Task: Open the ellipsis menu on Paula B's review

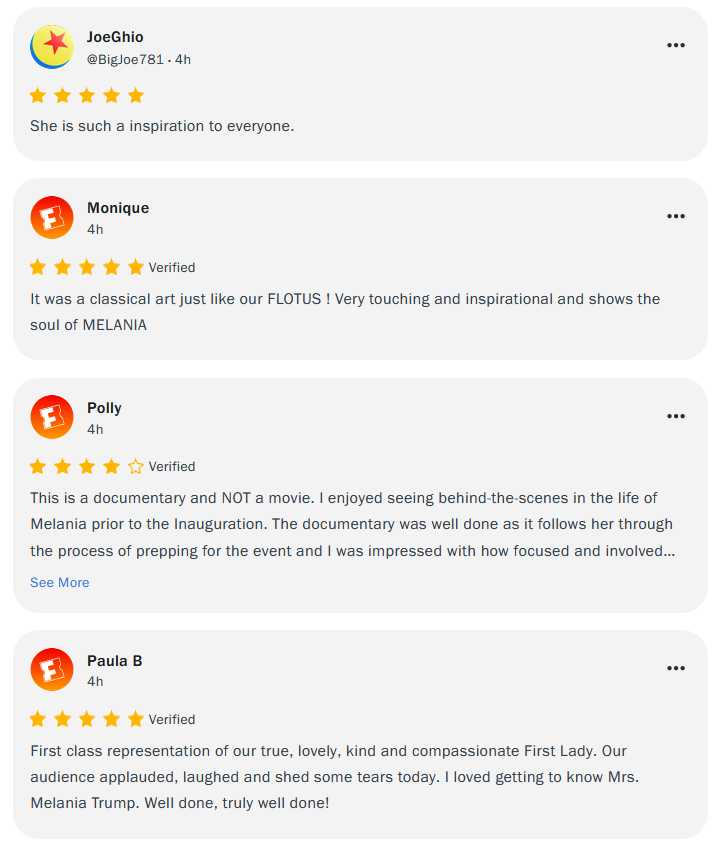Action: (x=676, y=668)
